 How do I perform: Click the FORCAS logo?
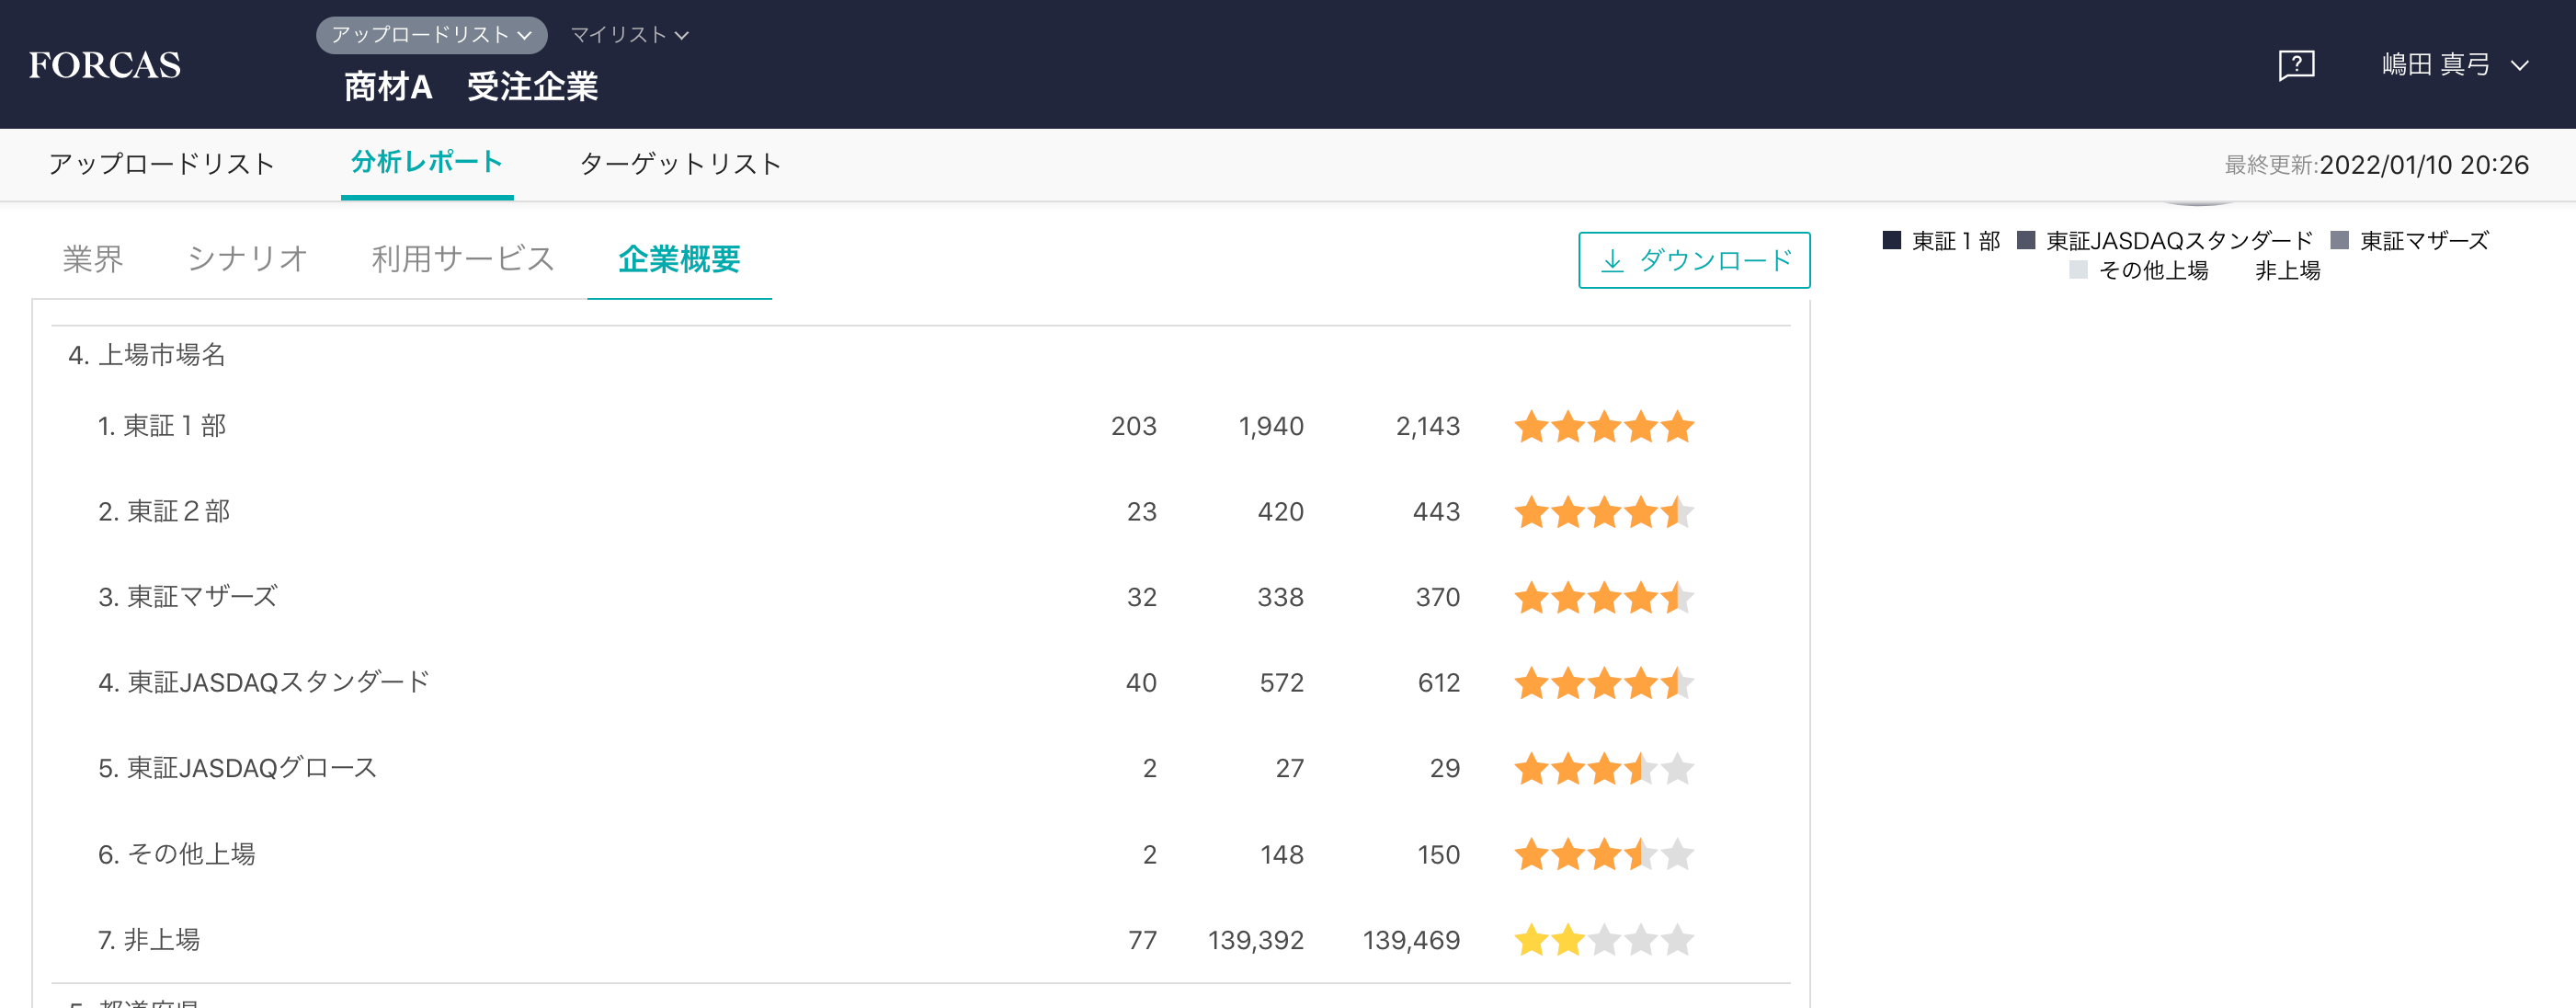105,65
